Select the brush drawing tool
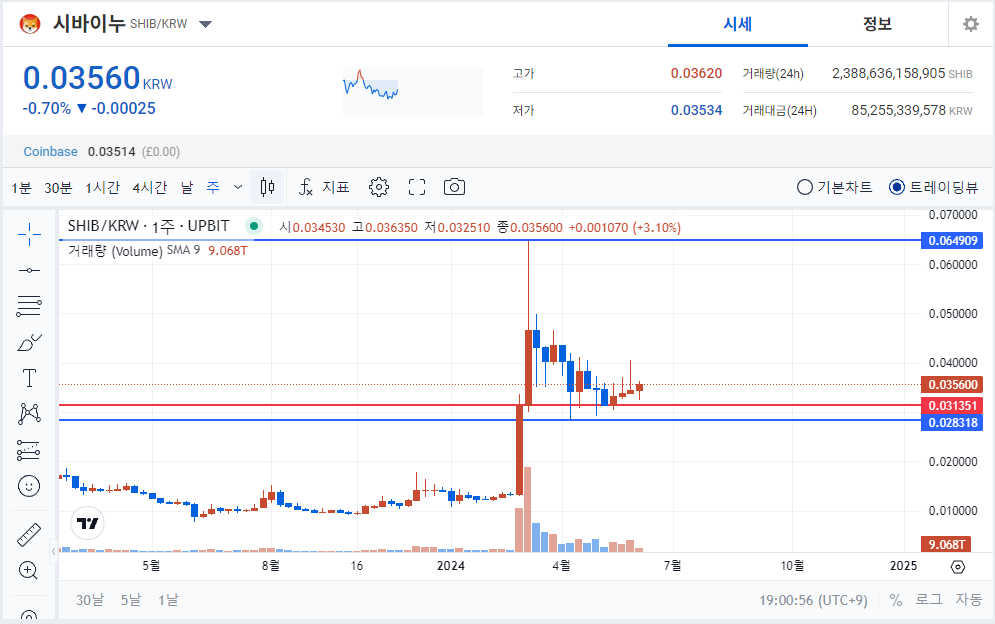Screen dimensions: 995x624 pos(29,343)
